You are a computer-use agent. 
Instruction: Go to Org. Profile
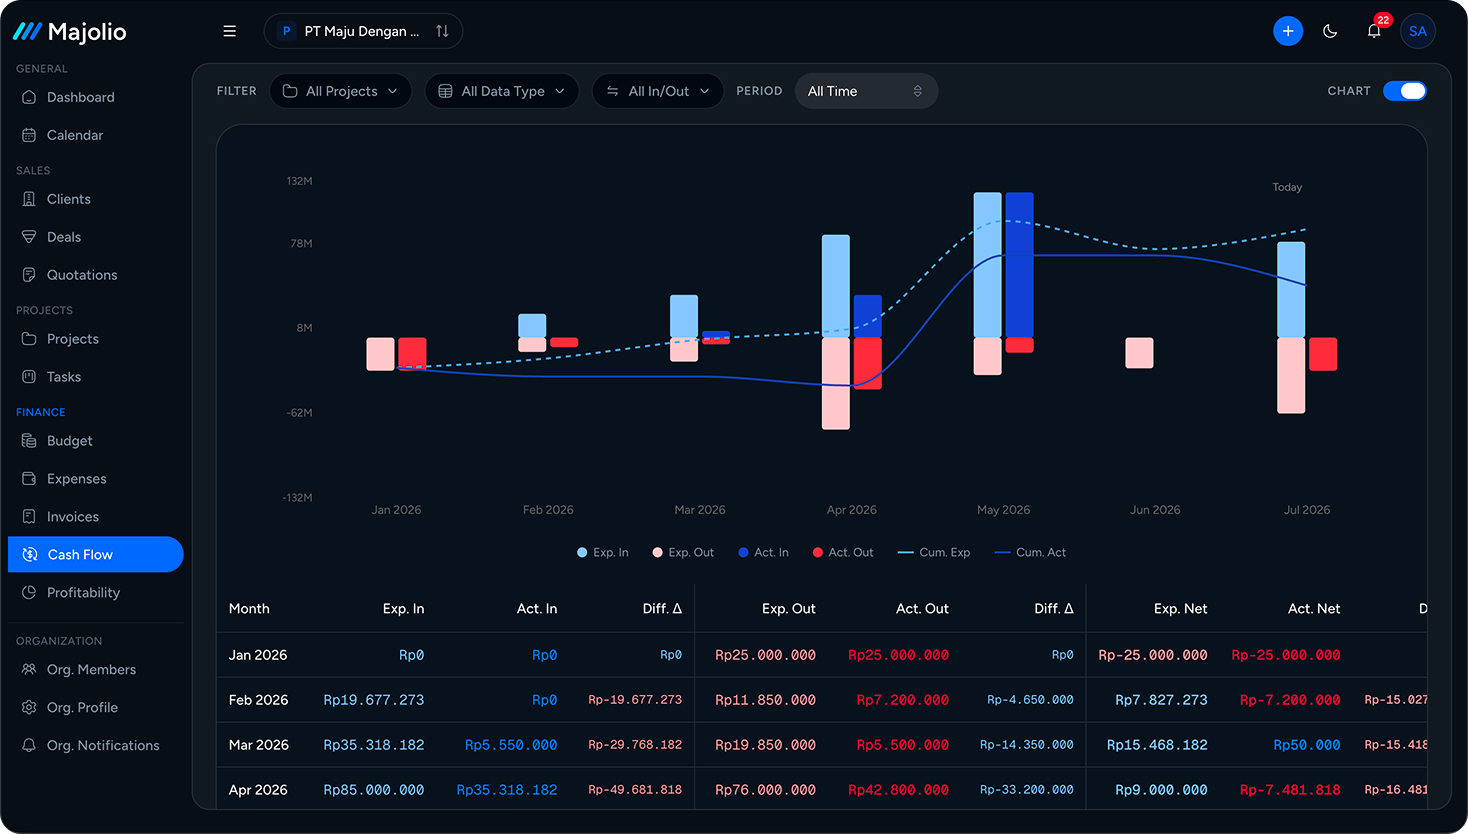pyautogui.click(x=96, y=708)
